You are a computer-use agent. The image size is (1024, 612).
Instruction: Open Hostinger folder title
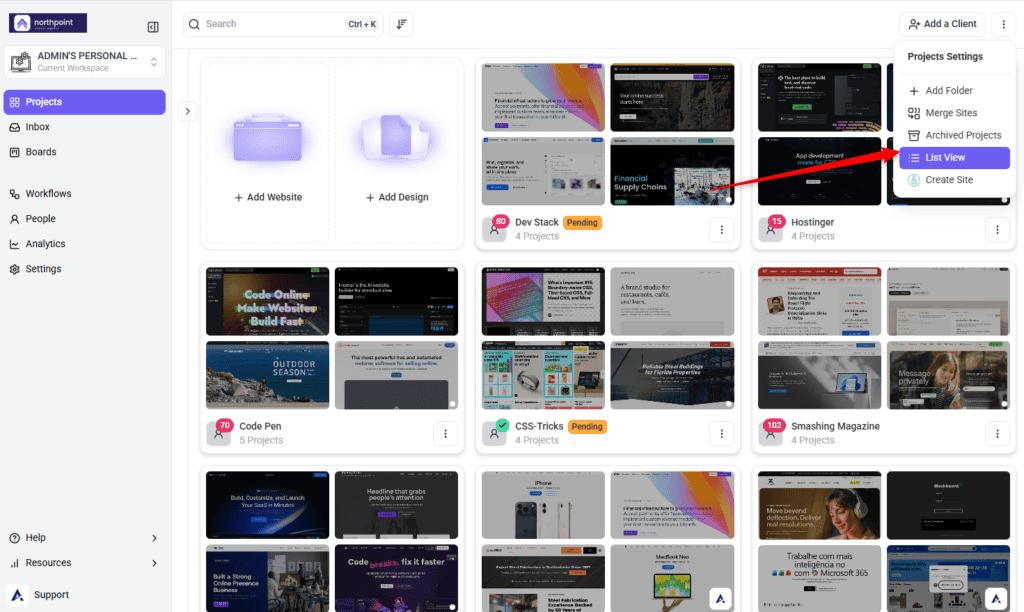pos(812,222)
